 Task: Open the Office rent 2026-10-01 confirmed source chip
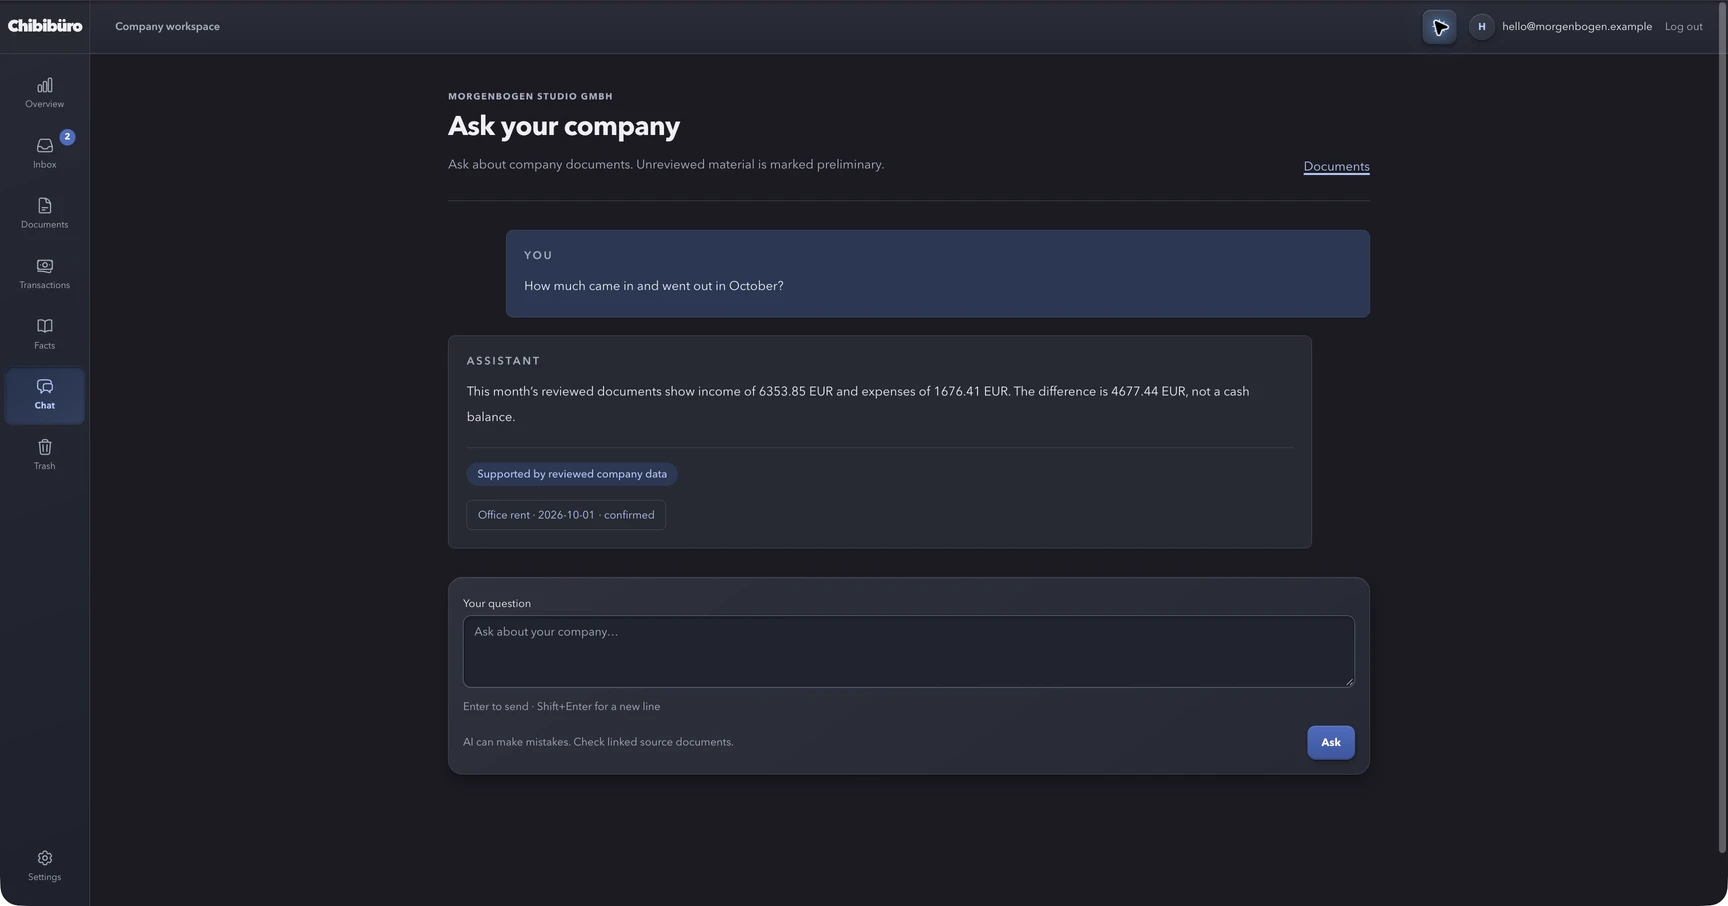[x=566, y=515]
